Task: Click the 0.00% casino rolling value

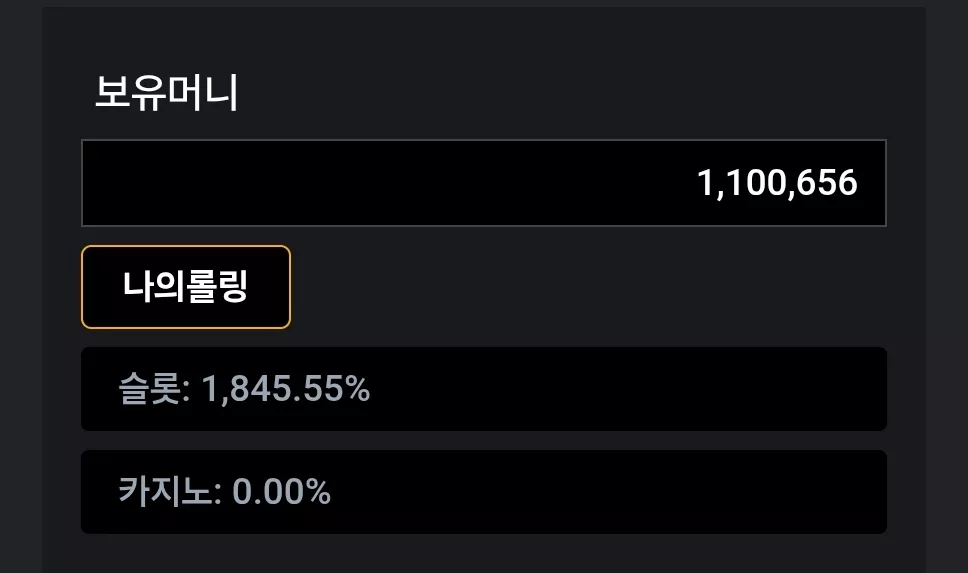Action: coord(282,492)
